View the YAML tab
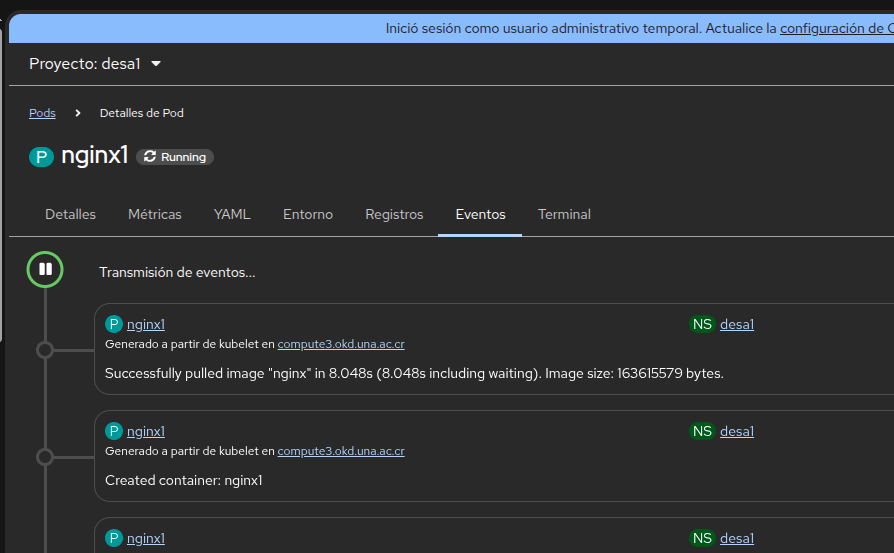 (232, 214)
